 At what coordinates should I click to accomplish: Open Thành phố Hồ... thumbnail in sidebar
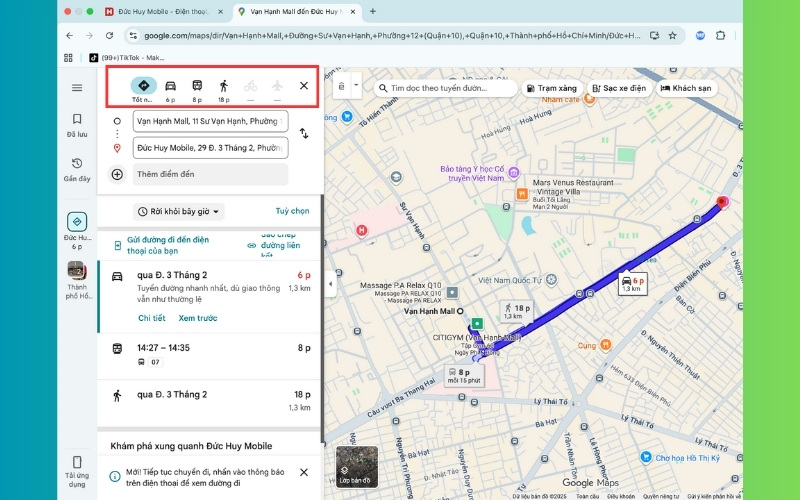(77, 280)
